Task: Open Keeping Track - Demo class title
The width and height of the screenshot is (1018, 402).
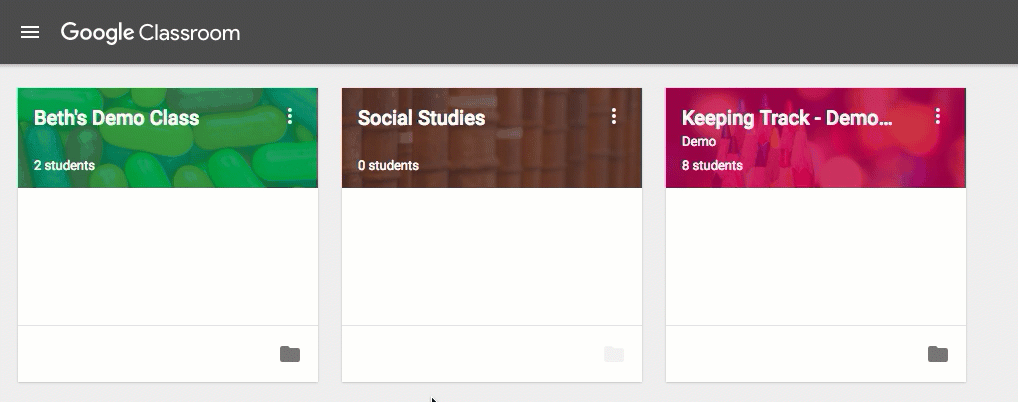Action: click(787, 118)
